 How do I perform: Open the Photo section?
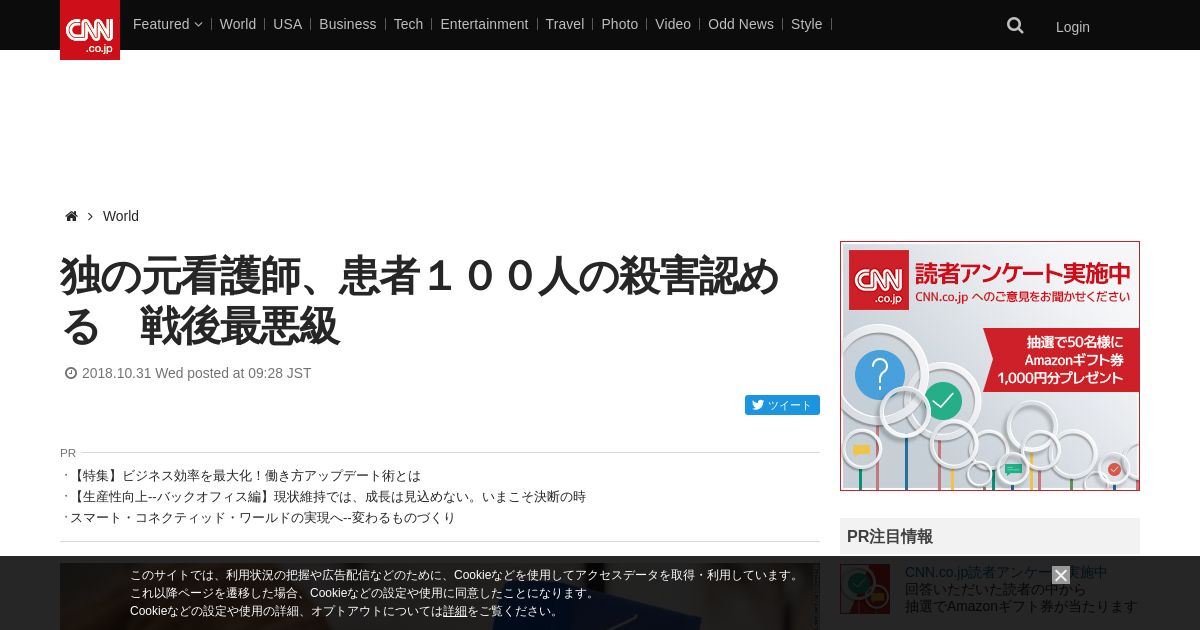(x=620, y=24)
